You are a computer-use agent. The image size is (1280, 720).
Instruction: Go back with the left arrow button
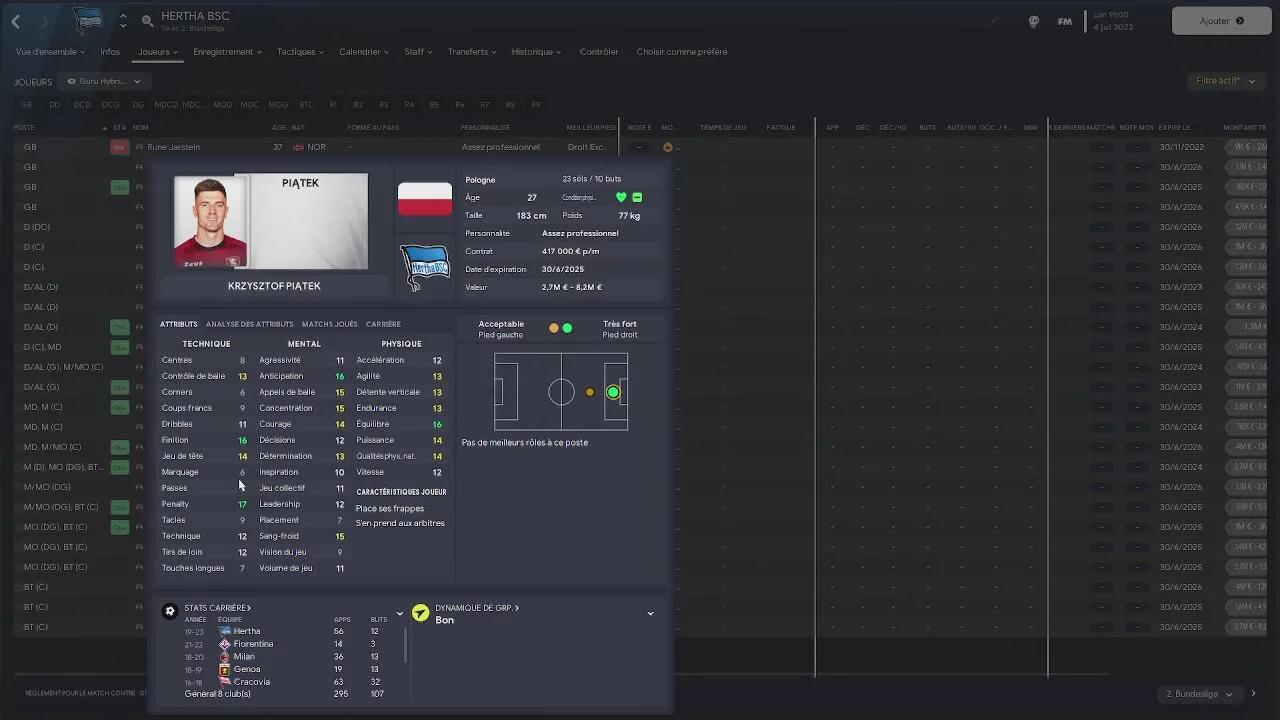[16, 21]
